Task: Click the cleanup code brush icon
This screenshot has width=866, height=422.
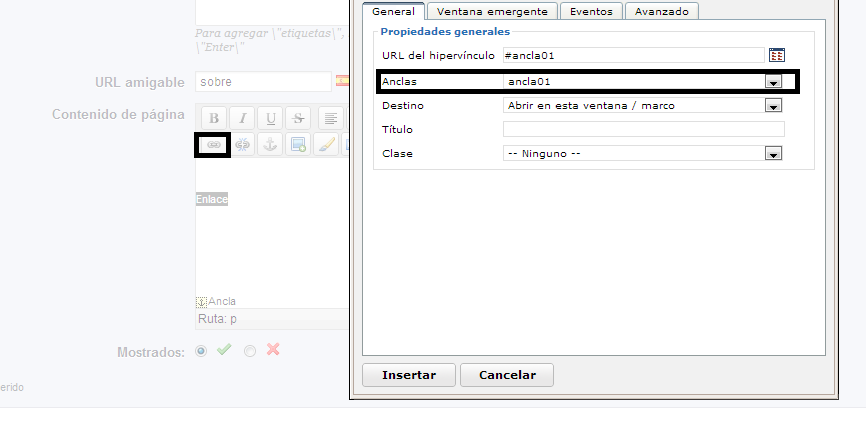Action: (x=326, y=145)
